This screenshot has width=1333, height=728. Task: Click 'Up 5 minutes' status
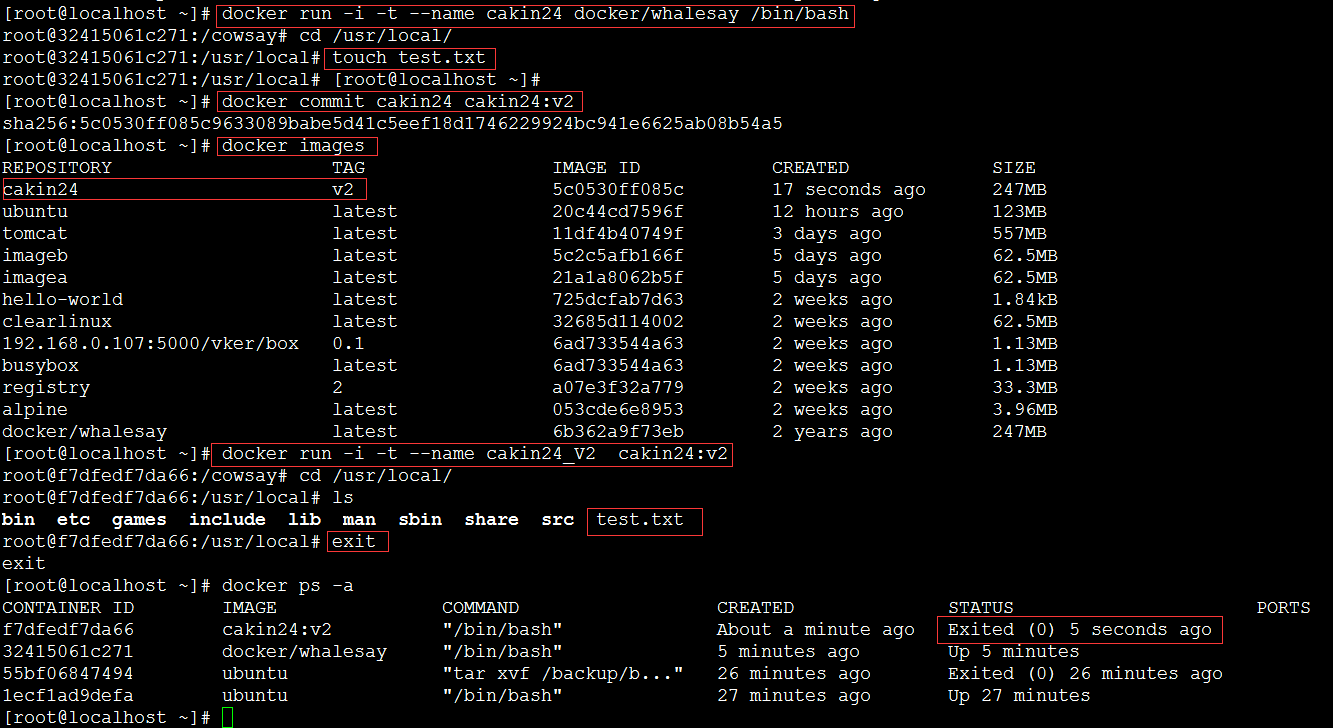pos(1014,652)
